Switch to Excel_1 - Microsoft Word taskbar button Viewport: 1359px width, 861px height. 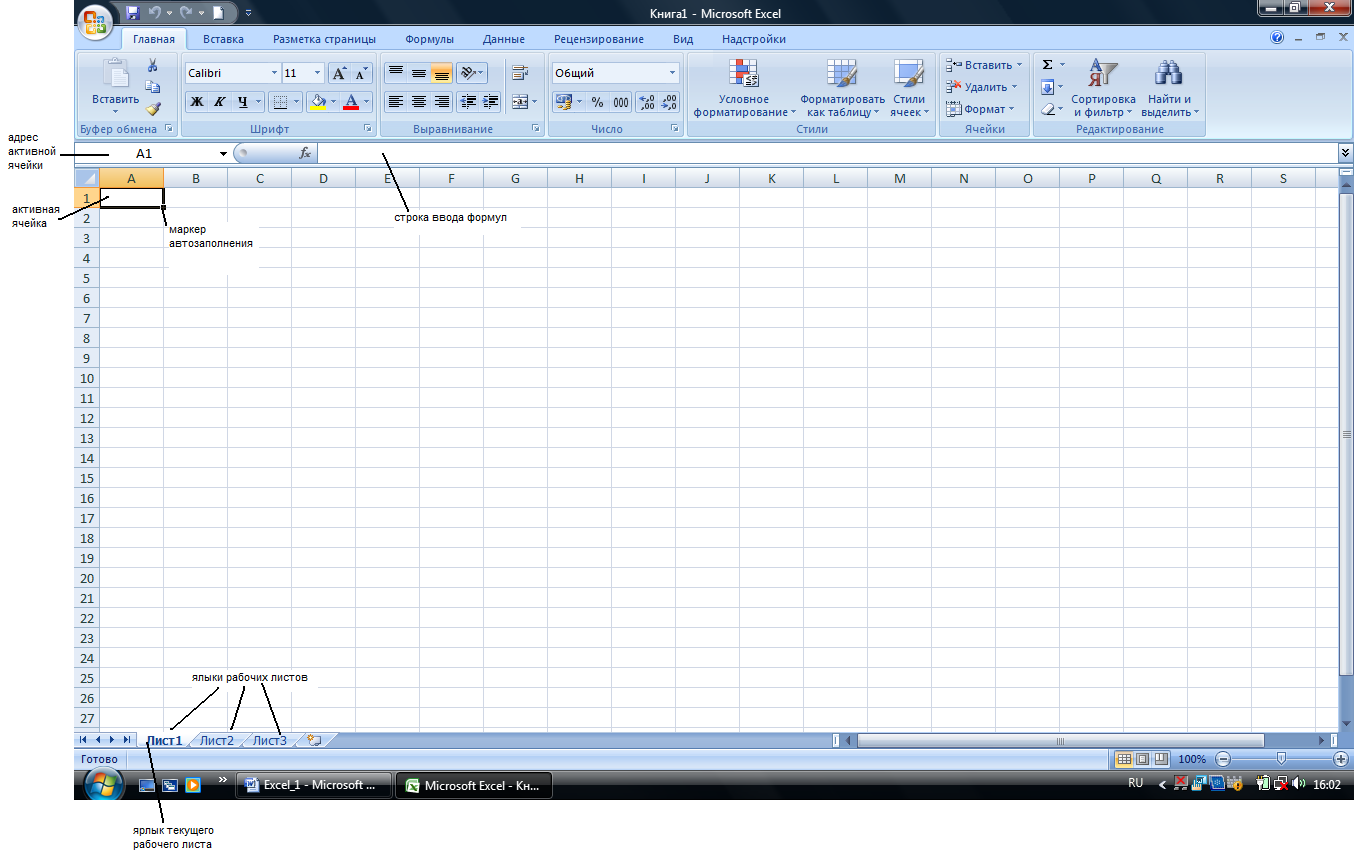pyautogui.click(x=314, y=786)
